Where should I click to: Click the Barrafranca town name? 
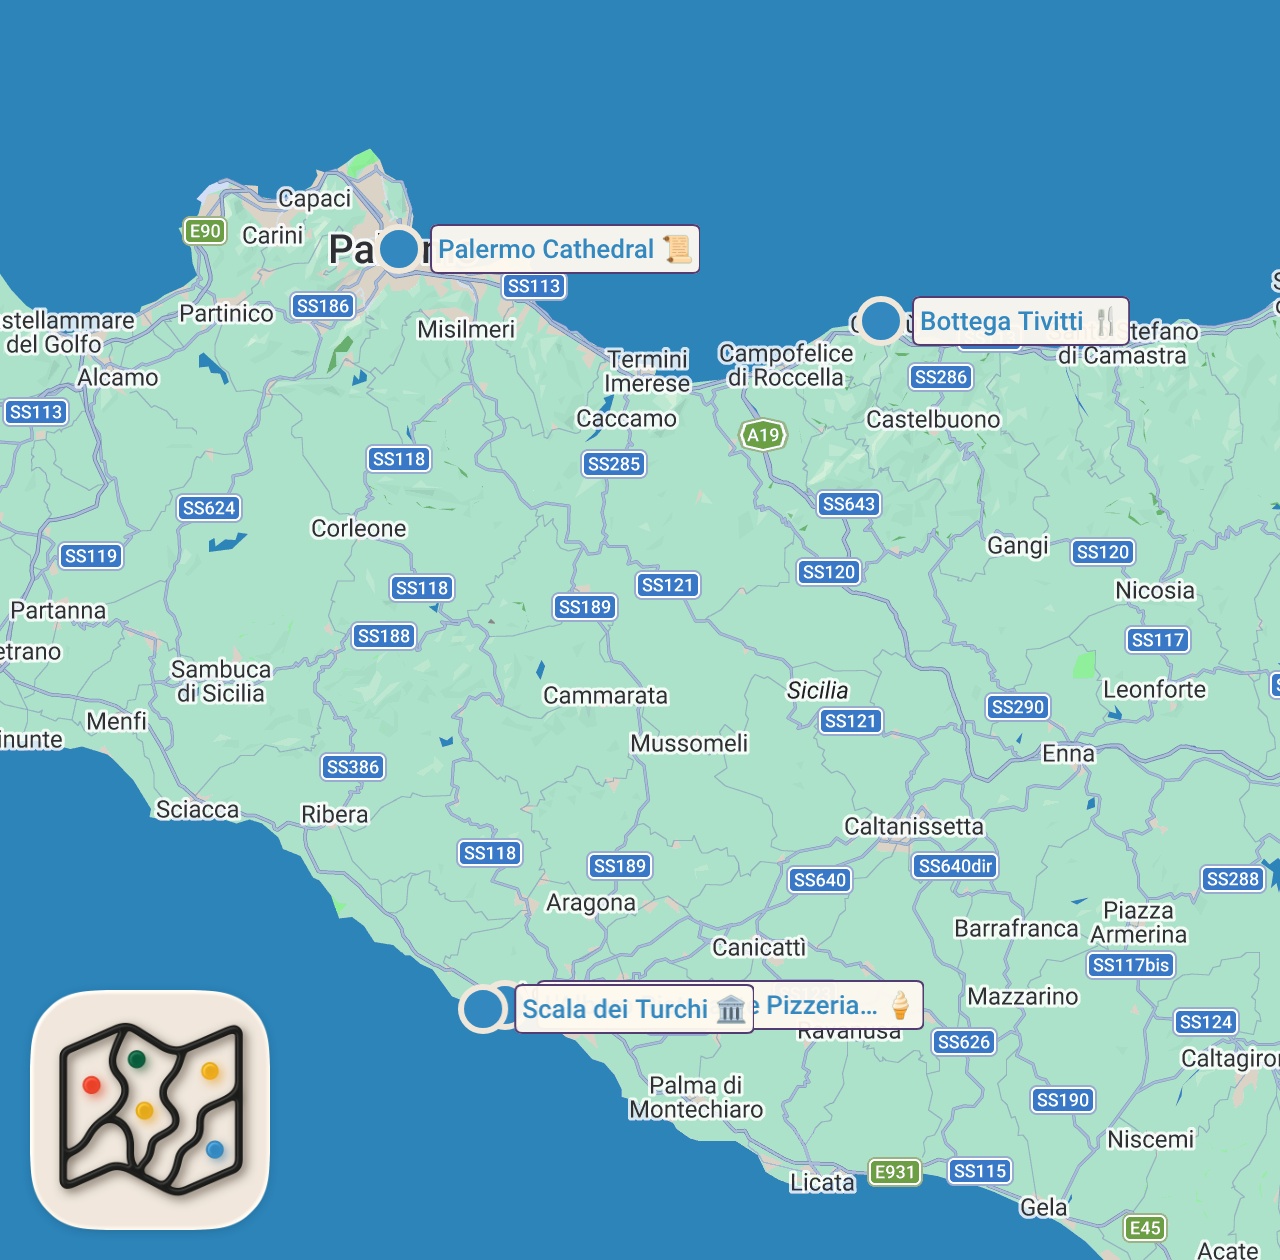point(1016,928)
